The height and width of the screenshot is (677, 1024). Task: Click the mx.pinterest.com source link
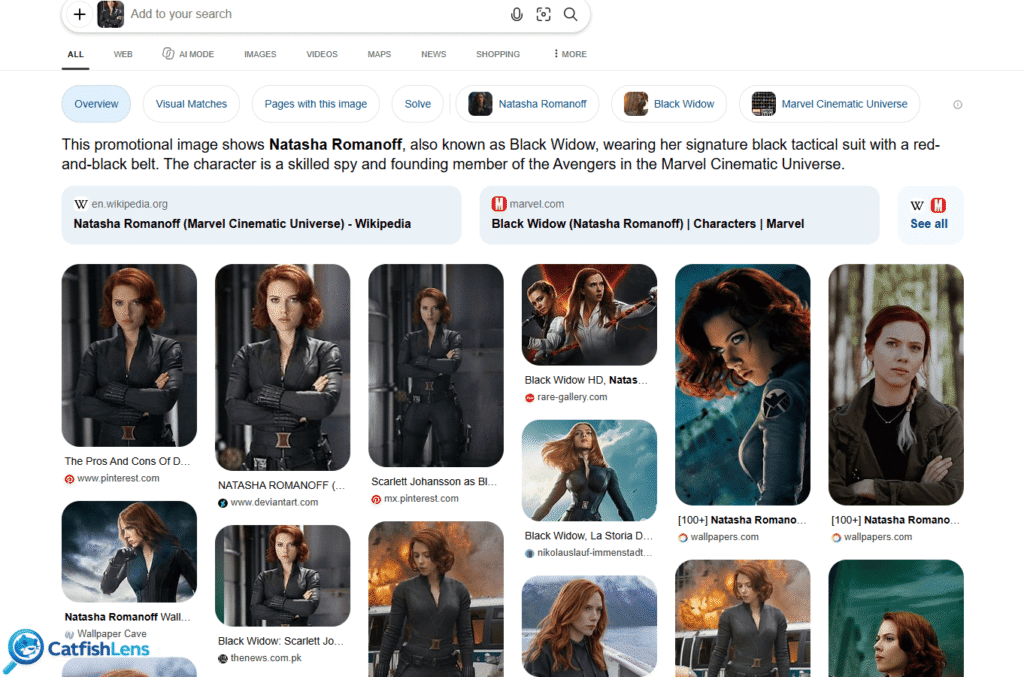click(x=421, y=499)
